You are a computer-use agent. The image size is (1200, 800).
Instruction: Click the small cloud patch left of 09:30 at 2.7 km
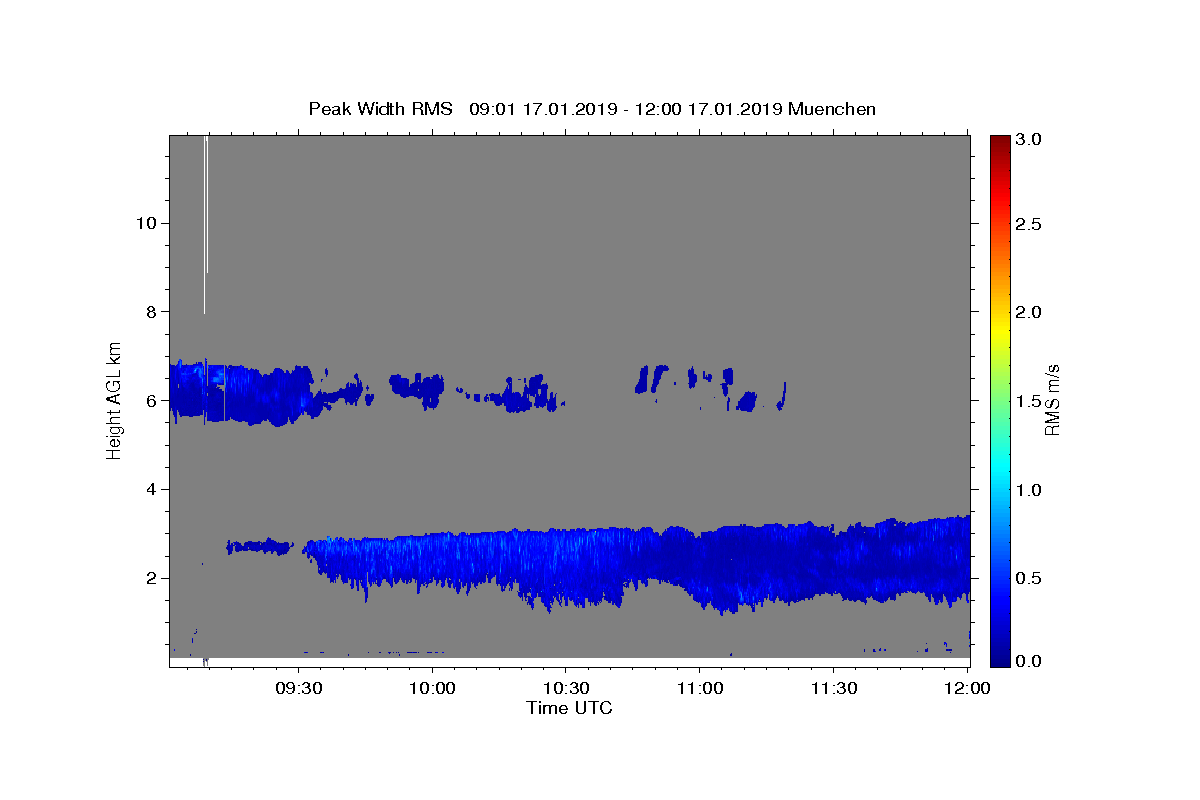(x=259, y=546)
